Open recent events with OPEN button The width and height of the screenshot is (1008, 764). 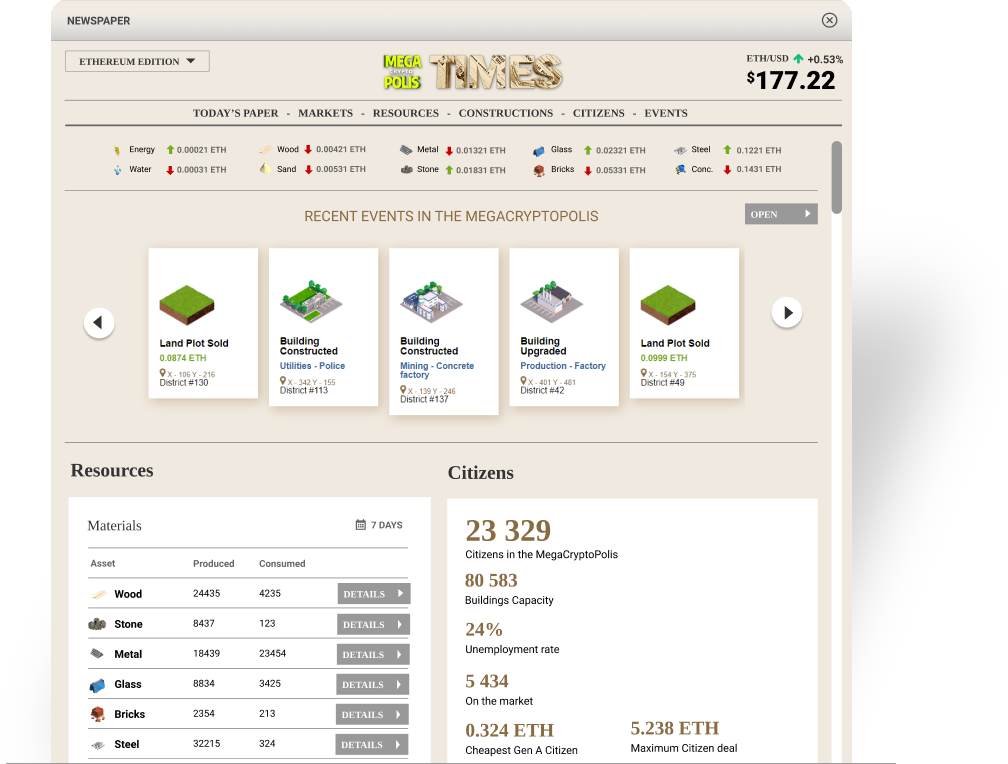[781, 214]
